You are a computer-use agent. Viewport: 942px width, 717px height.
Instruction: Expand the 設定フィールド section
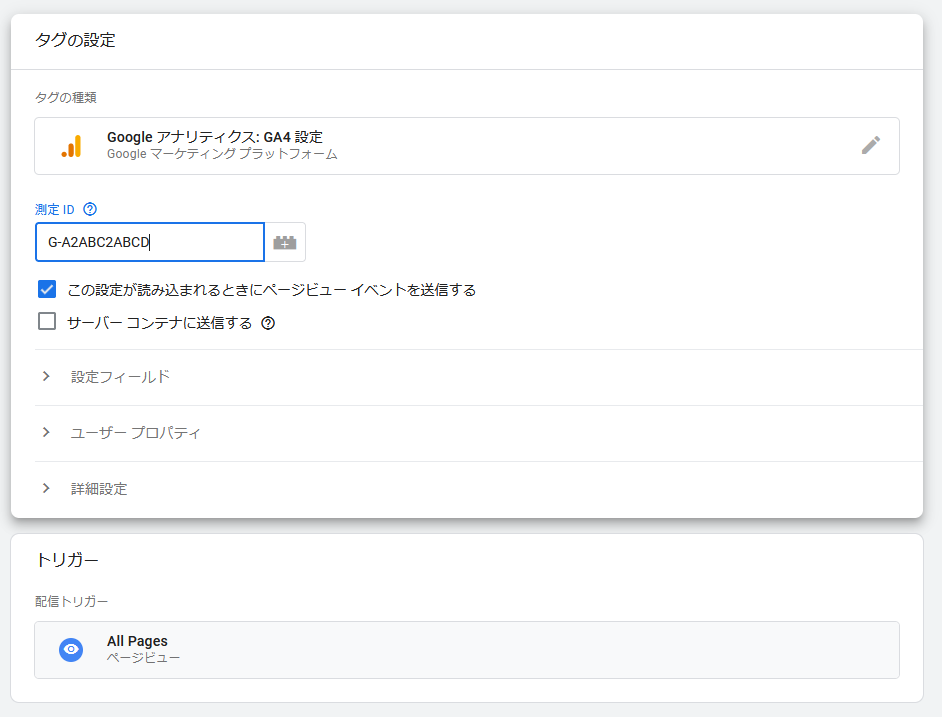coord(479,377)
